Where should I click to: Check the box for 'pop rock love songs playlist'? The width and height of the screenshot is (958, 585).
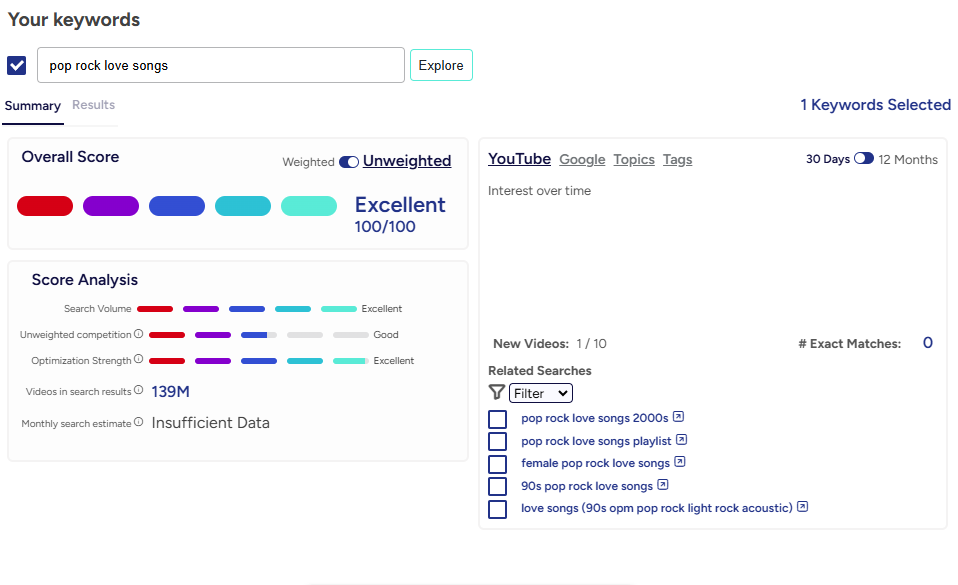click(x=498, y=441)
